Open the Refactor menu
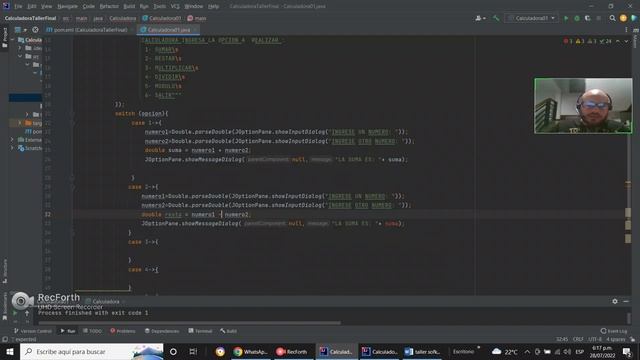640x360 pixels. tap(109, 7)
